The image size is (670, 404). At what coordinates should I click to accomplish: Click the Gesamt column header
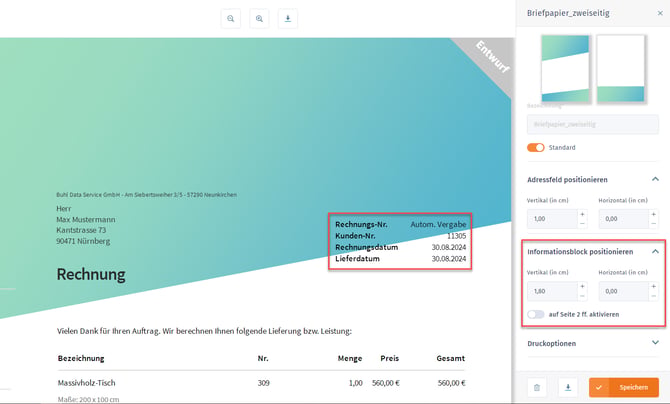[450, 358]
